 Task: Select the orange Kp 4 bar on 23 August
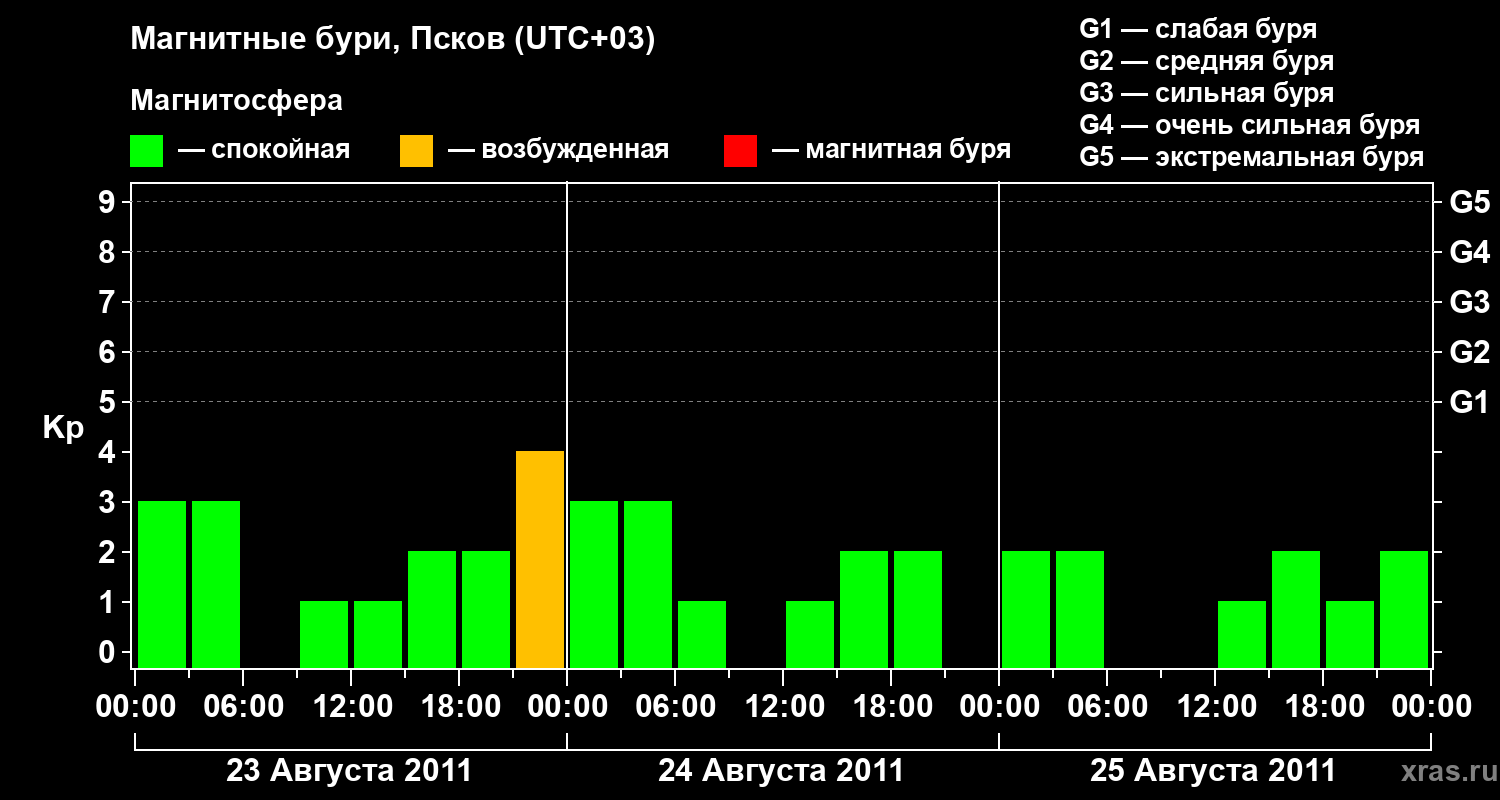click(x=540, y=559)
